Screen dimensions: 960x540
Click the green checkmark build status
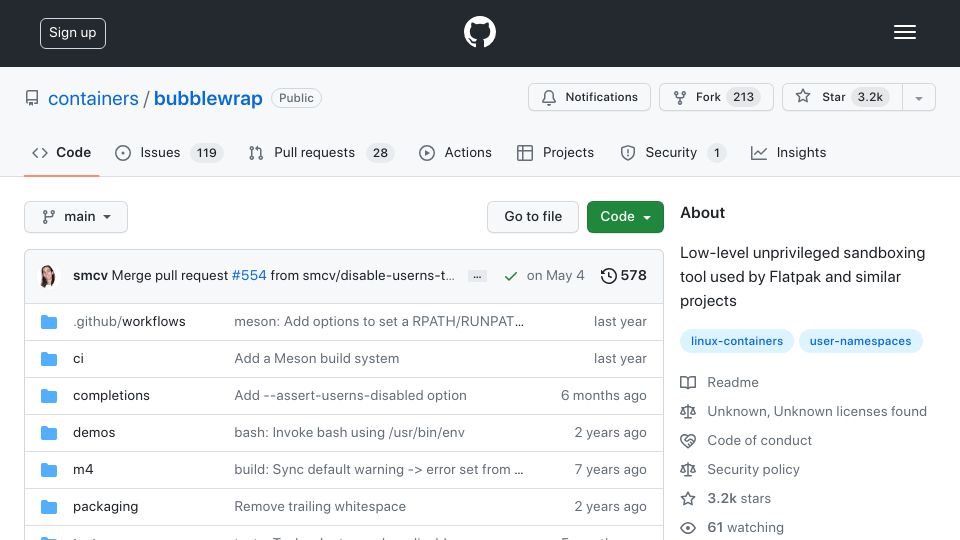pos(510,276)
